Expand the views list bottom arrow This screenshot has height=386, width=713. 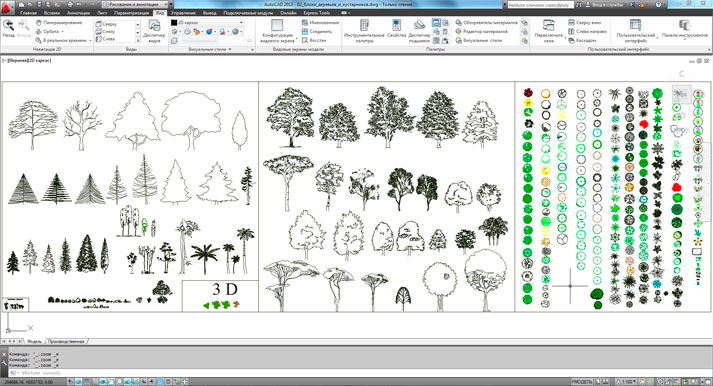(x=138, y=40)
